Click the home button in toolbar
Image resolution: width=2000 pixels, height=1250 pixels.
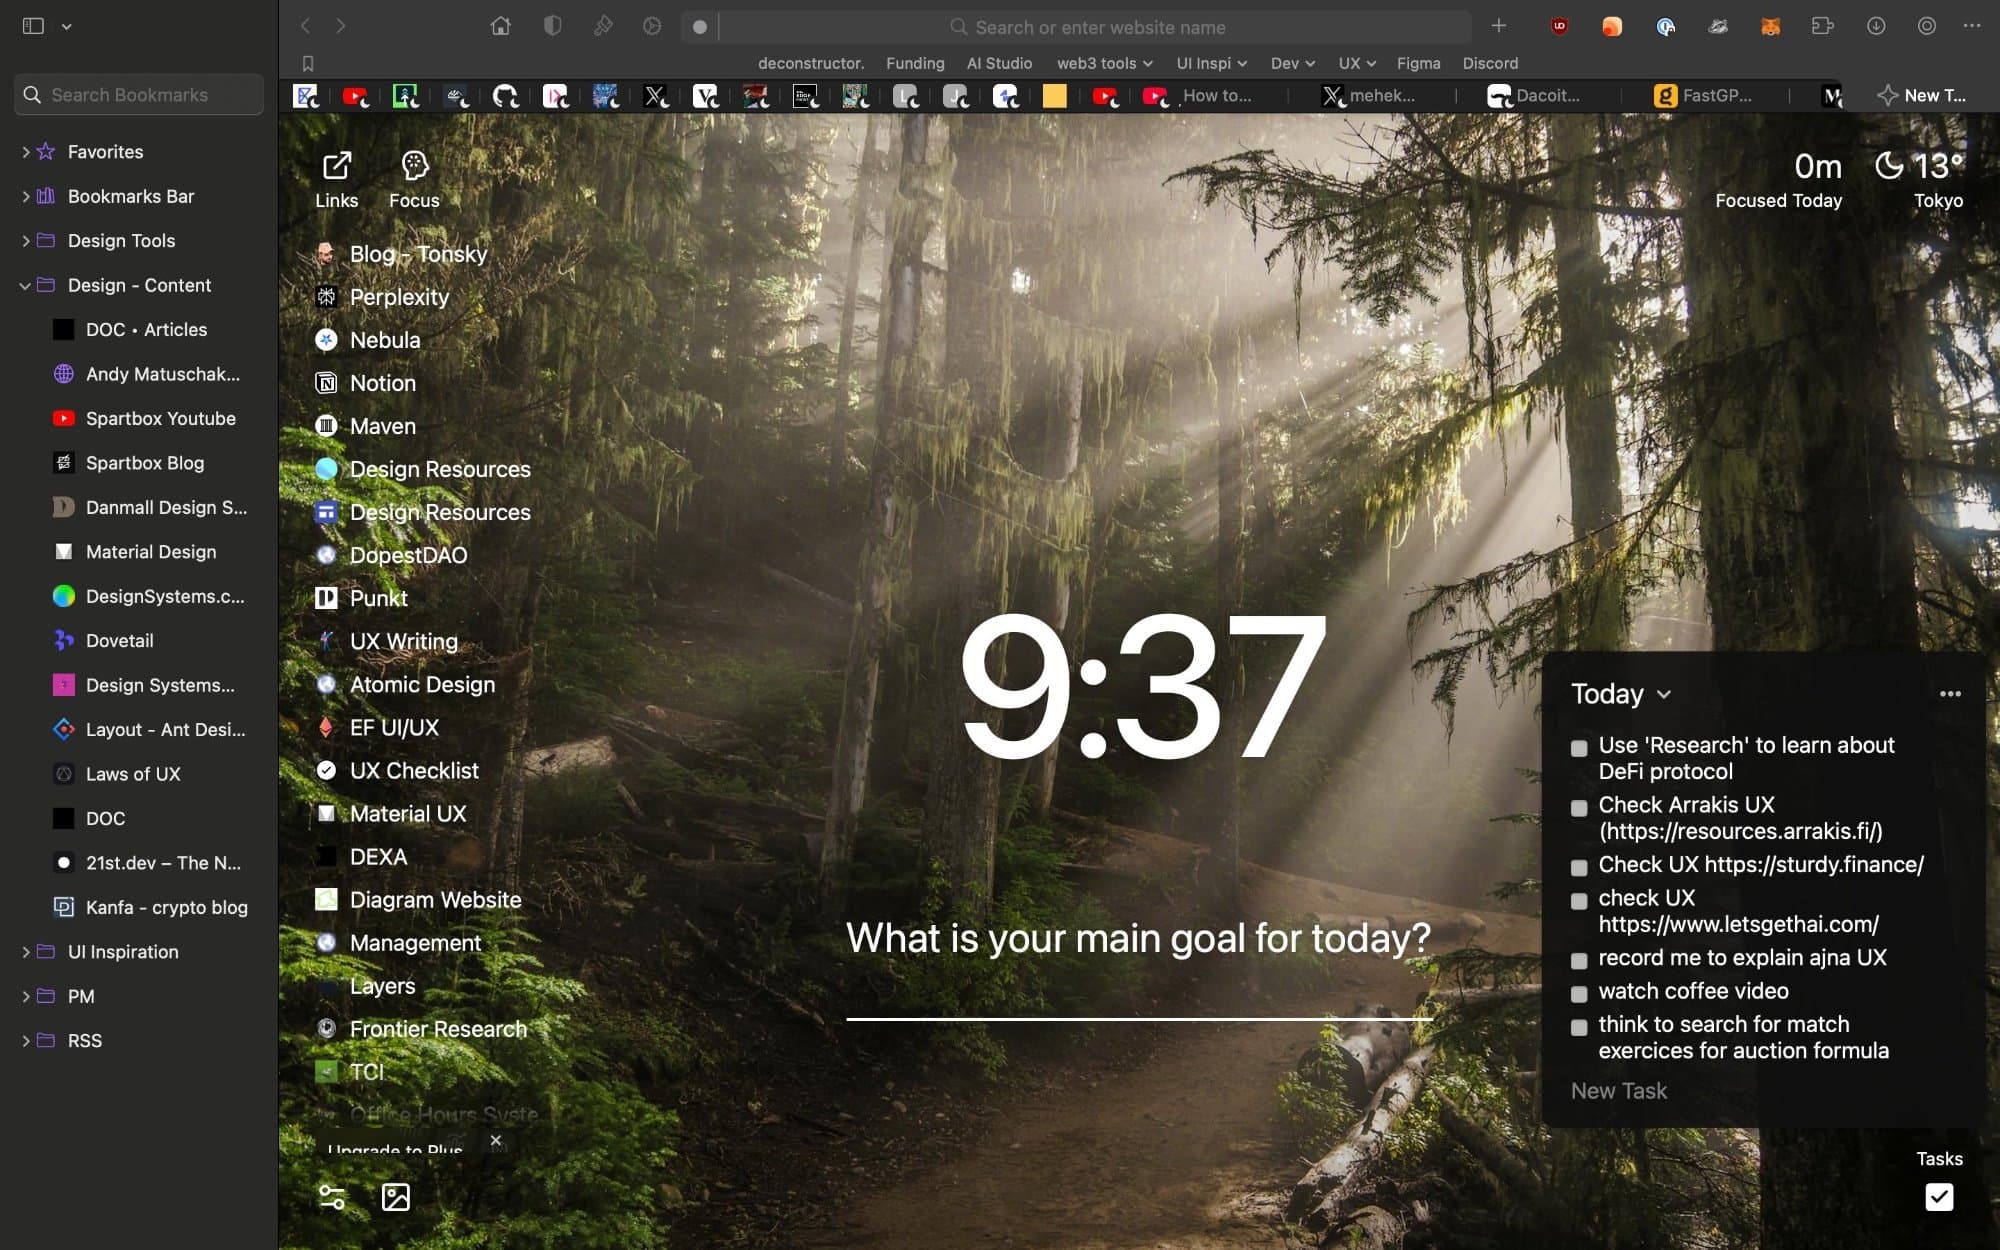click(500, 26)
